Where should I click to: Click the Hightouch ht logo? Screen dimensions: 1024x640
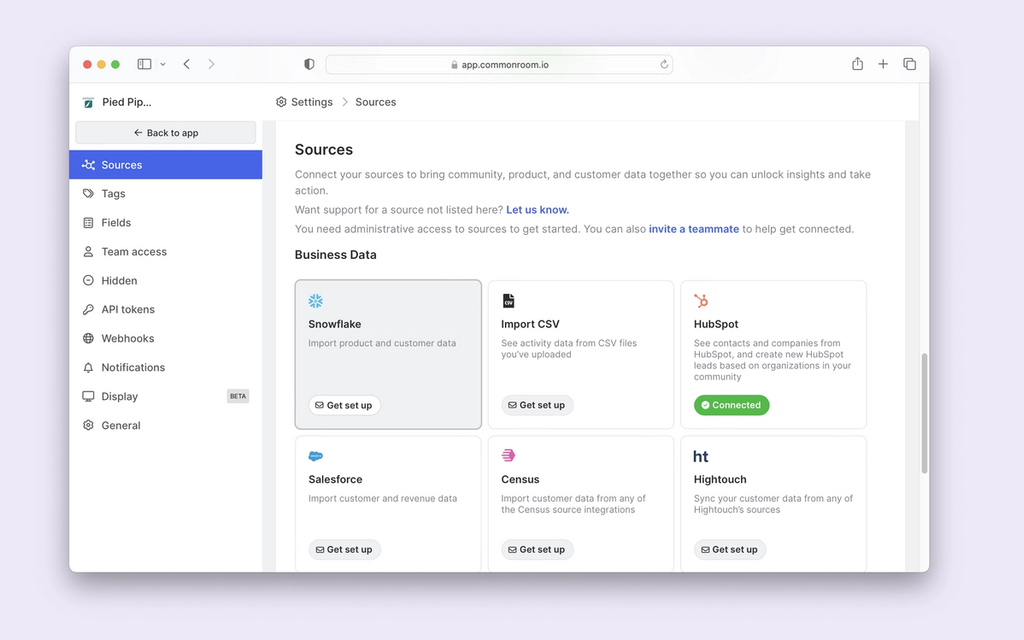(701, 455)
